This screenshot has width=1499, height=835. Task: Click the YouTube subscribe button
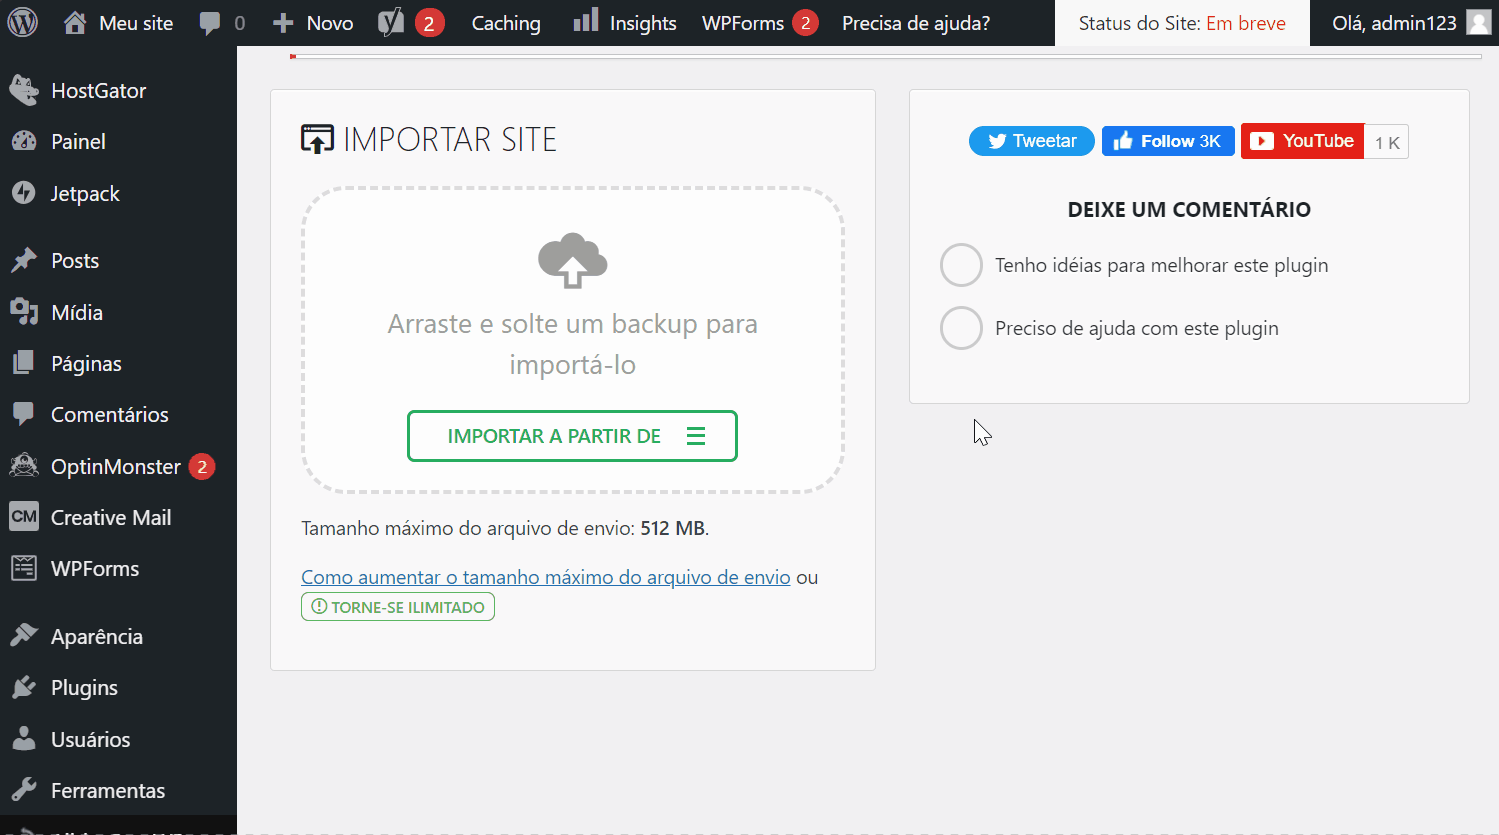(1303, 141)
